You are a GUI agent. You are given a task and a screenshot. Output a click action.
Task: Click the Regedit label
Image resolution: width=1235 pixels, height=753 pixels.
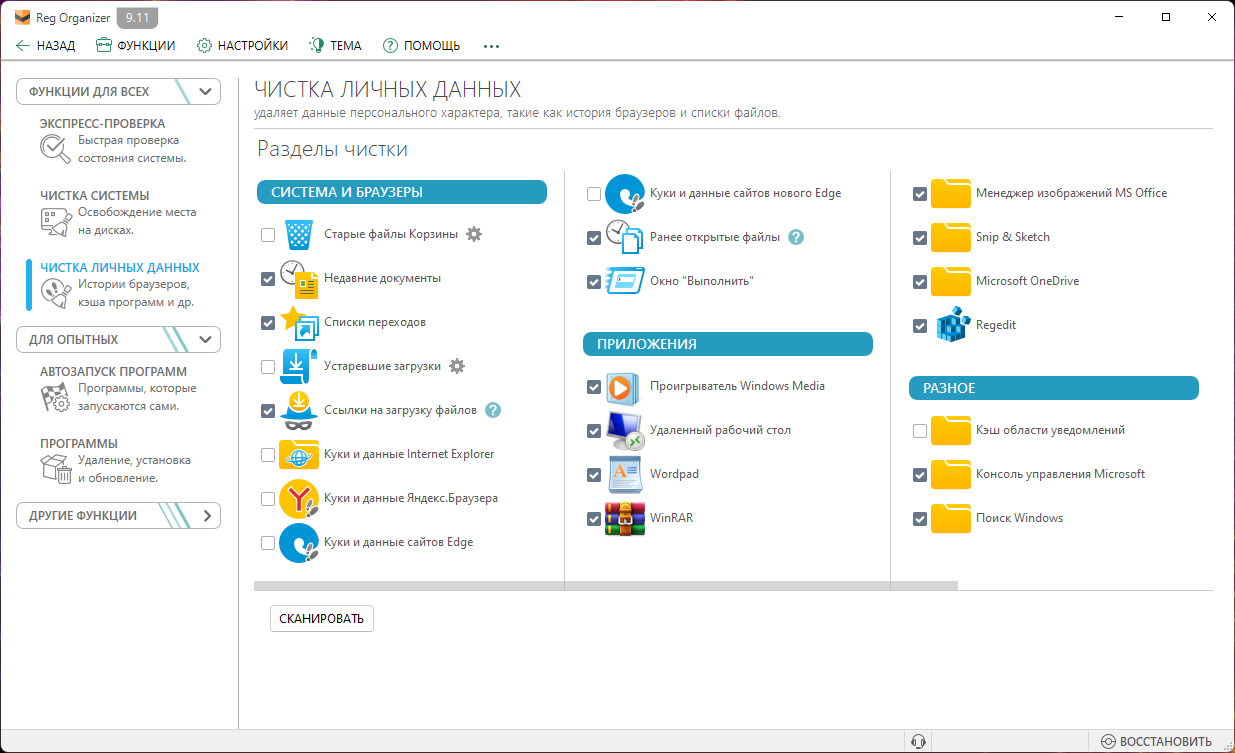(x=996, y=326)
